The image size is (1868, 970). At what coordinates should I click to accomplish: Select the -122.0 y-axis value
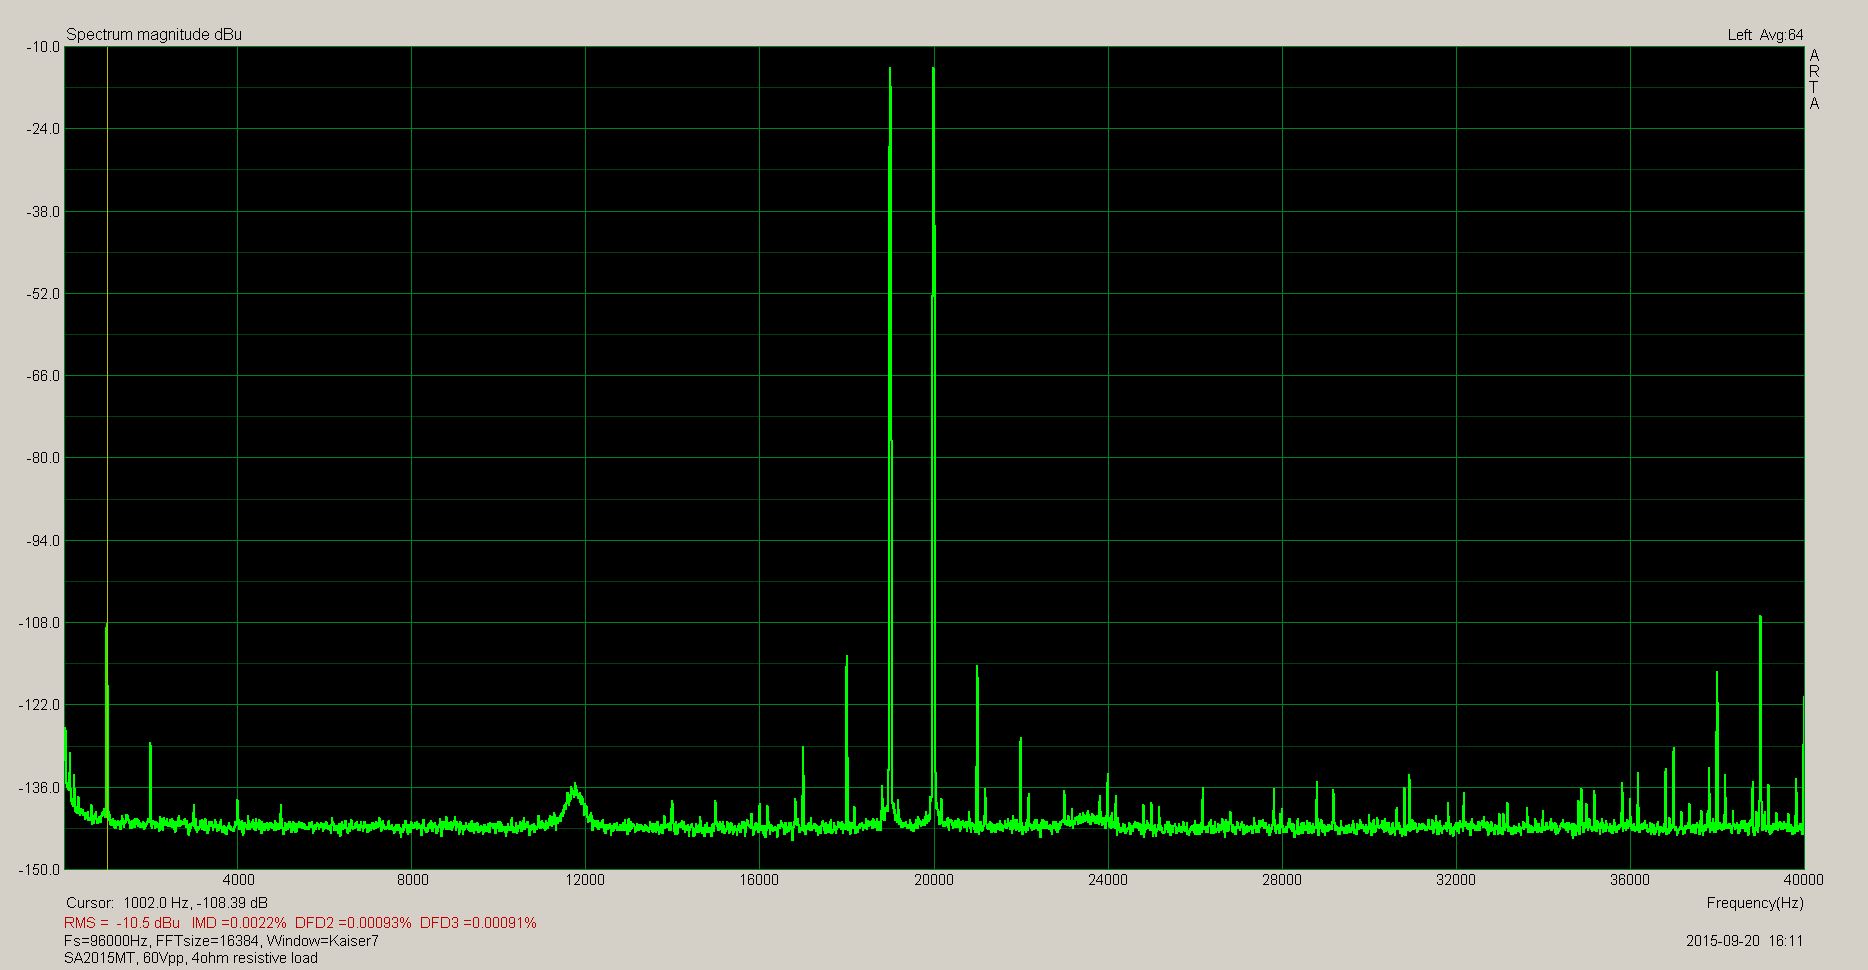39,705
